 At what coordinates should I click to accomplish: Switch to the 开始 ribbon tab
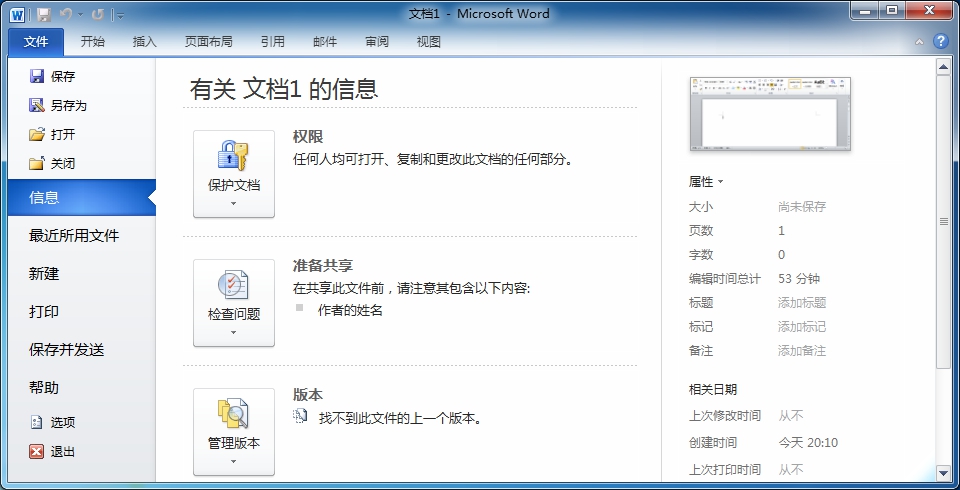pos(92,42)
